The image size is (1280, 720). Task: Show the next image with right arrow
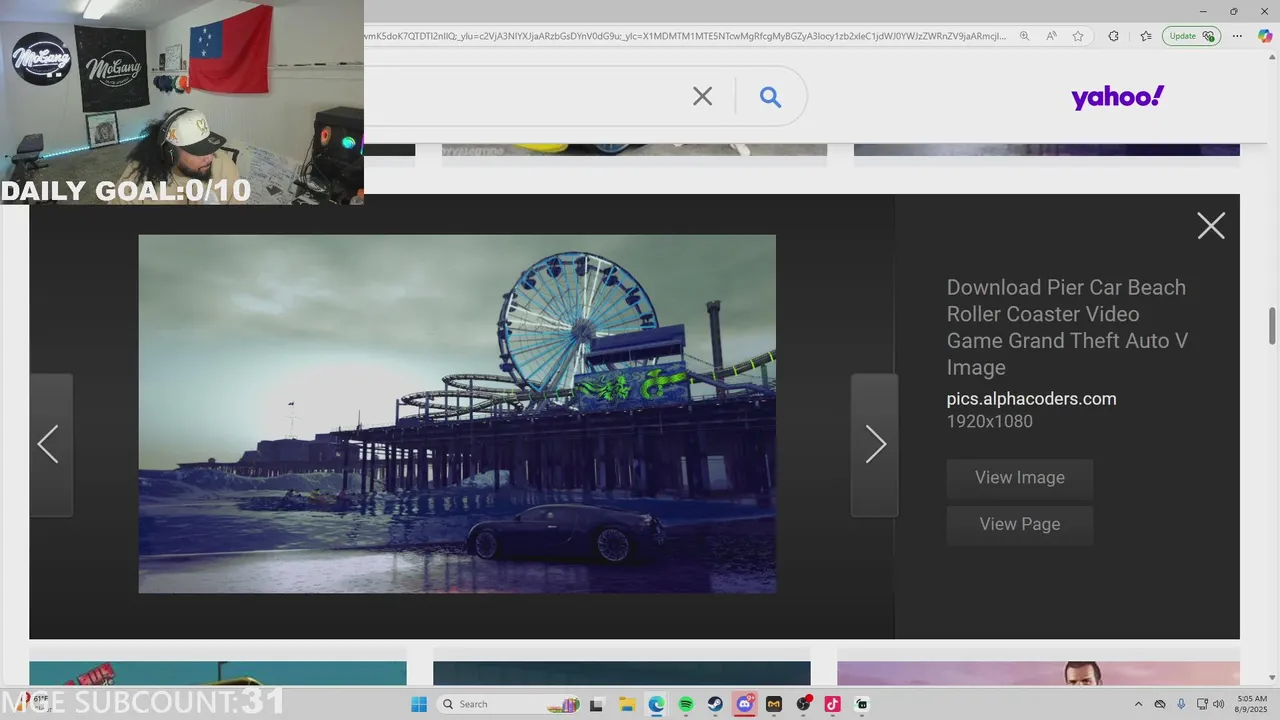pyautogui.click(x=874, y=445)
